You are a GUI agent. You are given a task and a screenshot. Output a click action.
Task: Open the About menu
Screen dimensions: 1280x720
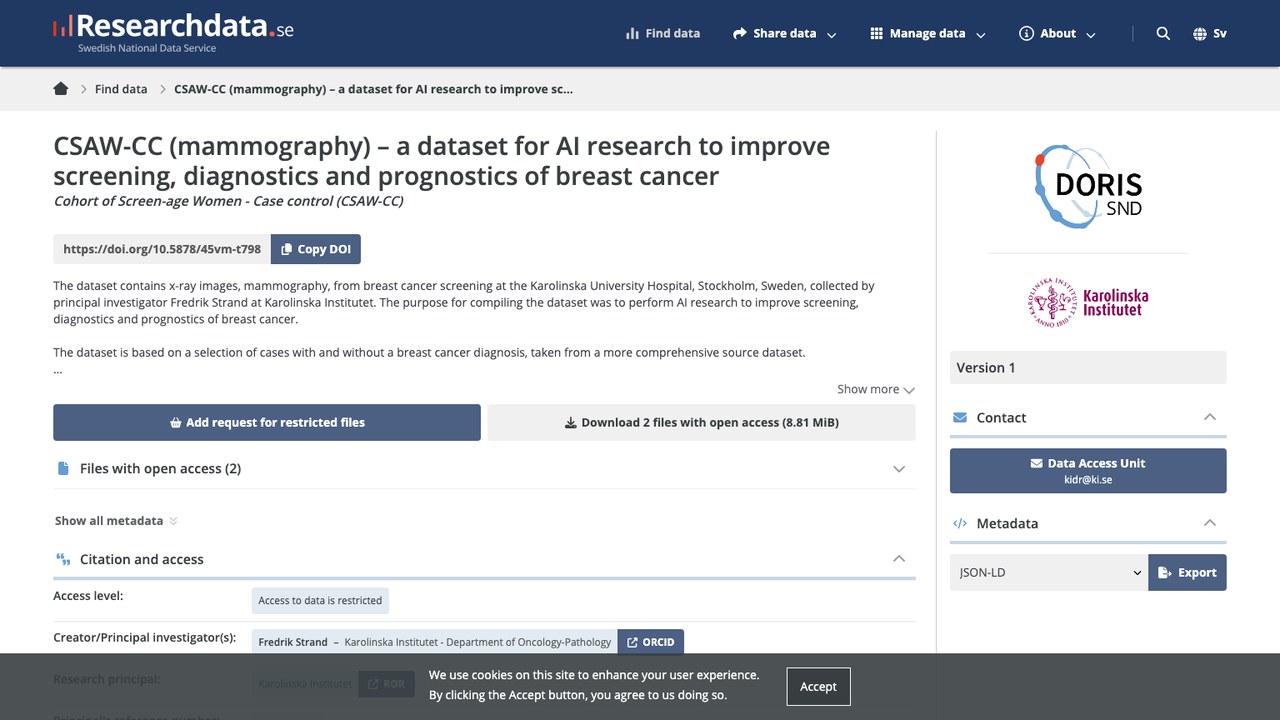[x=1057, y=33]
